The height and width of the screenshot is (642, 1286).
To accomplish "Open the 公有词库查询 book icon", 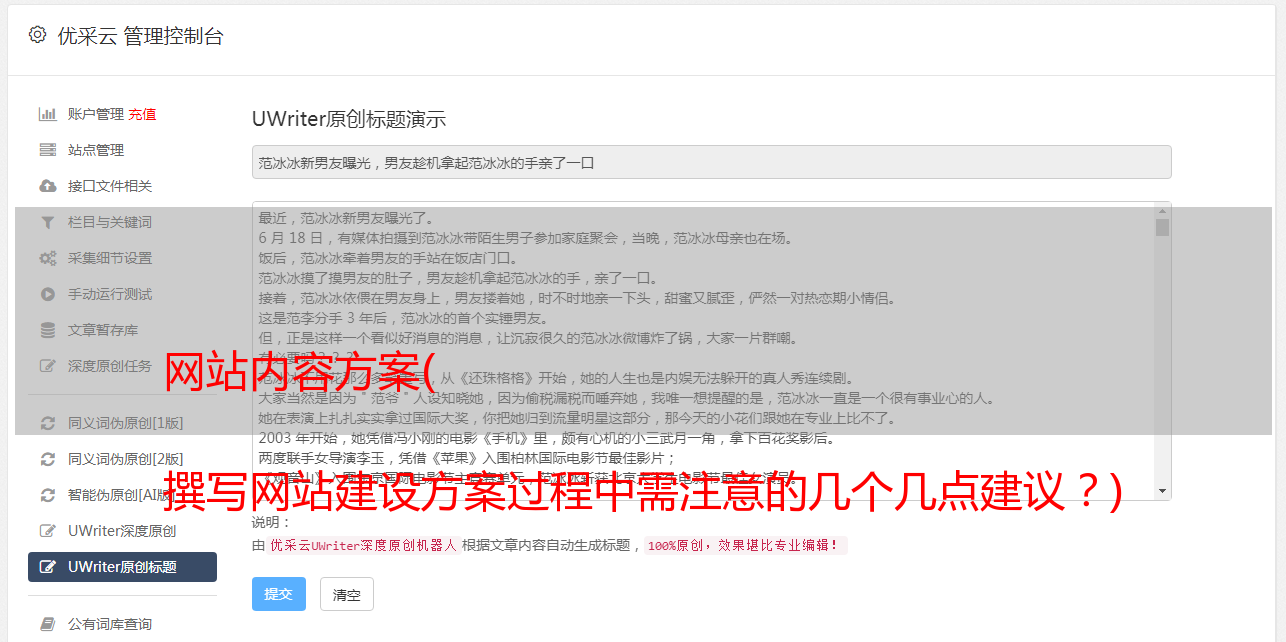I will (47, 624).
